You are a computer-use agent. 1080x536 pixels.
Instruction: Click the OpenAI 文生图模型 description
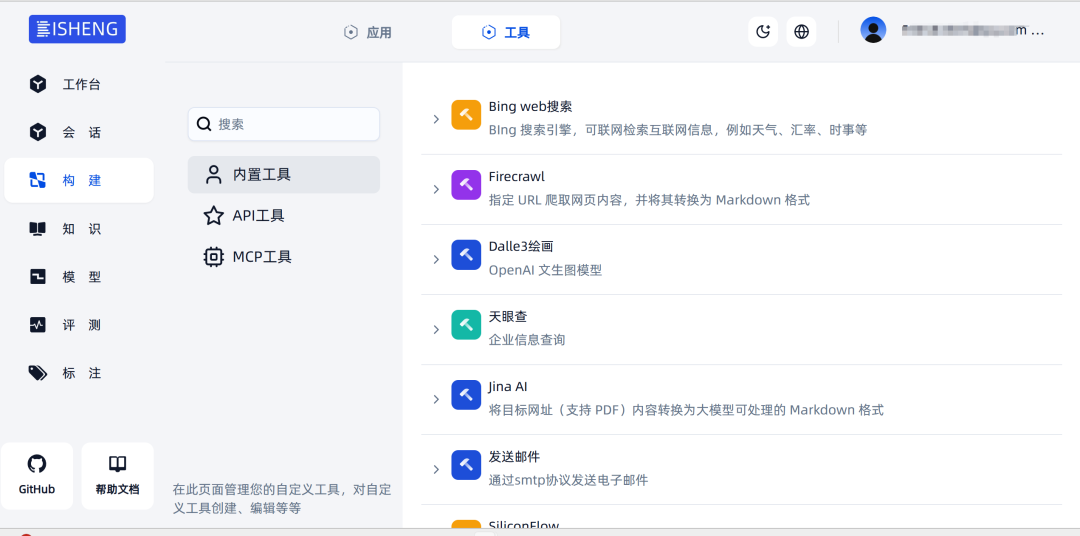(x=546, y=270)
